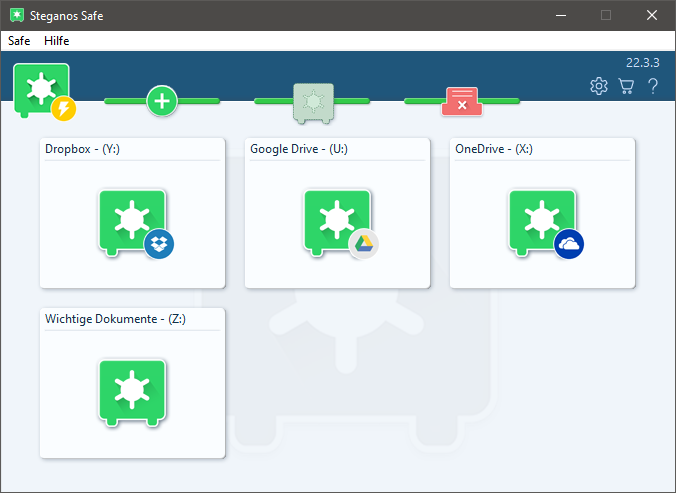This screenshot has width=676, height=493.
Task: Click the green plus create-safe icon
Action: coord(162,101)
